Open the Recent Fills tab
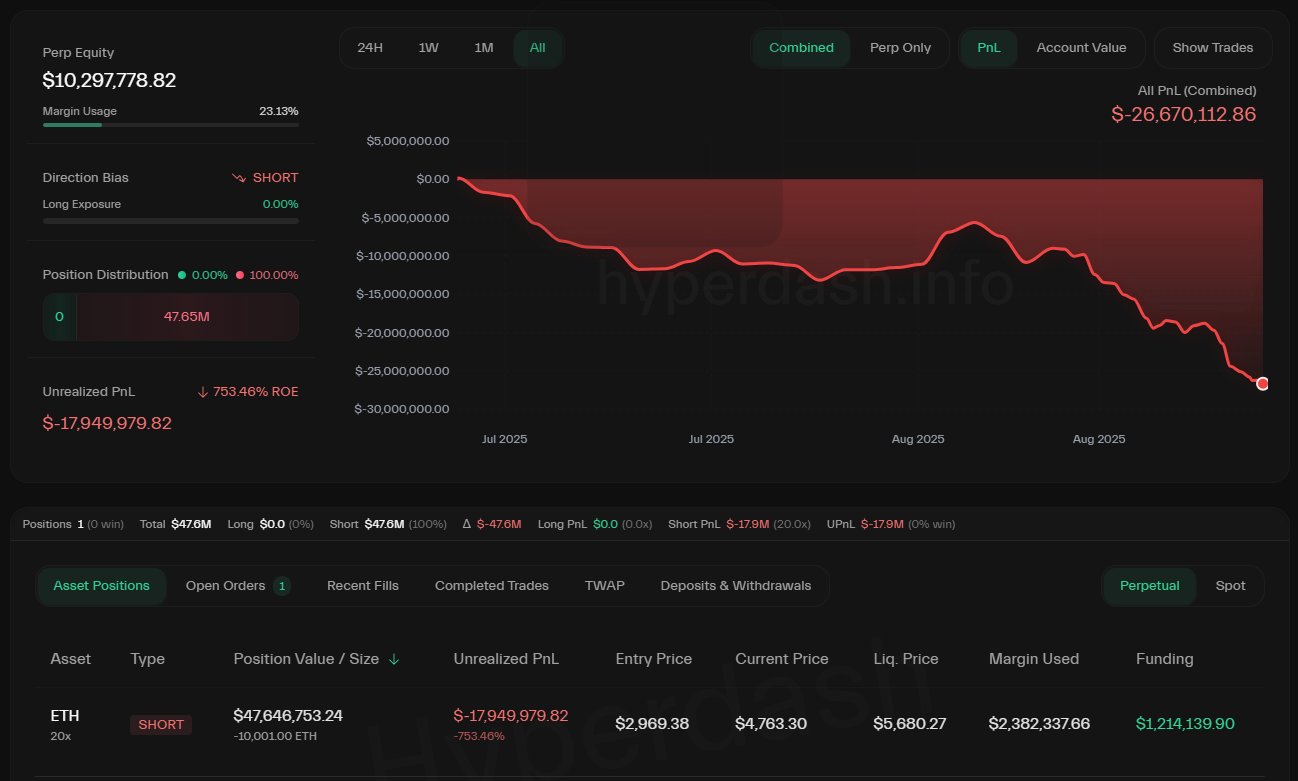This screenshot has width=1298, height=781. [363, 586]
